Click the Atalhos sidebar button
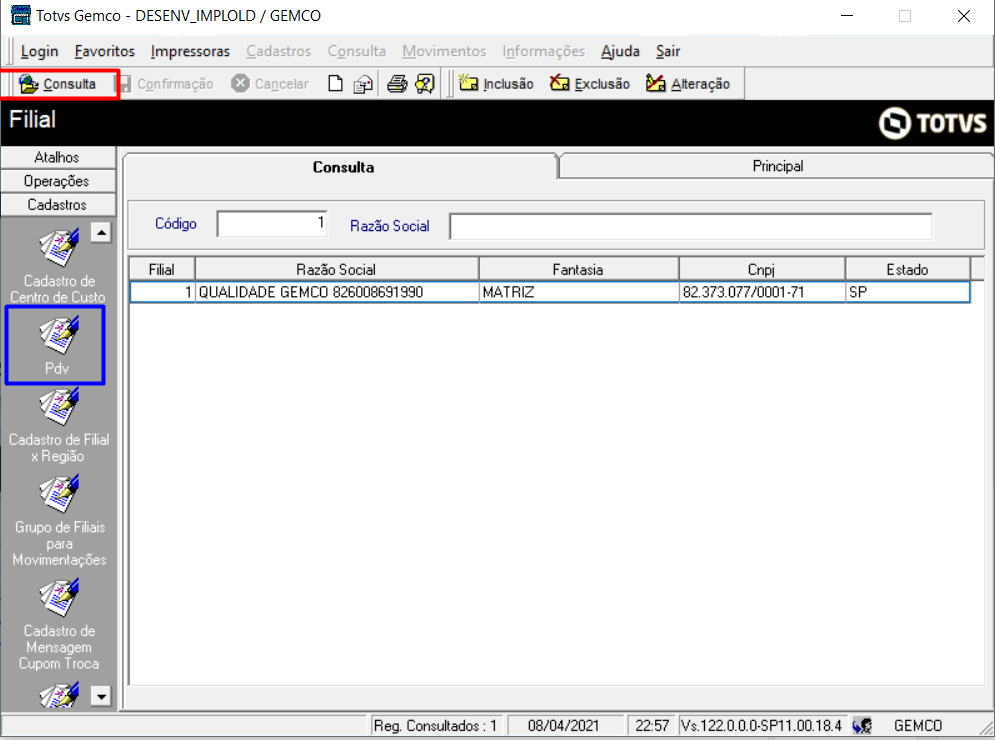The height and width of the screenshot is (740, 995). 58,157
